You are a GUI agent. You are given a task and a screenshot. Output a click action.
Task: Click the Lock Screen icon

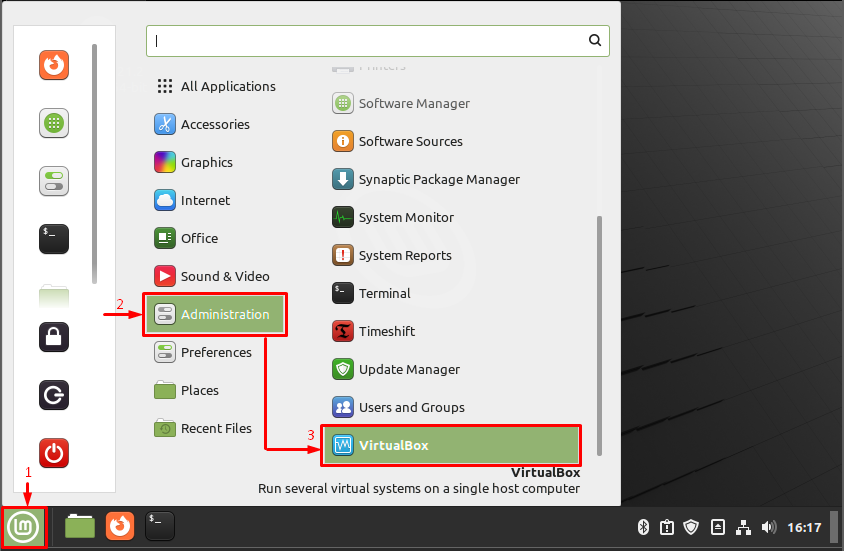tap(54, 337)
